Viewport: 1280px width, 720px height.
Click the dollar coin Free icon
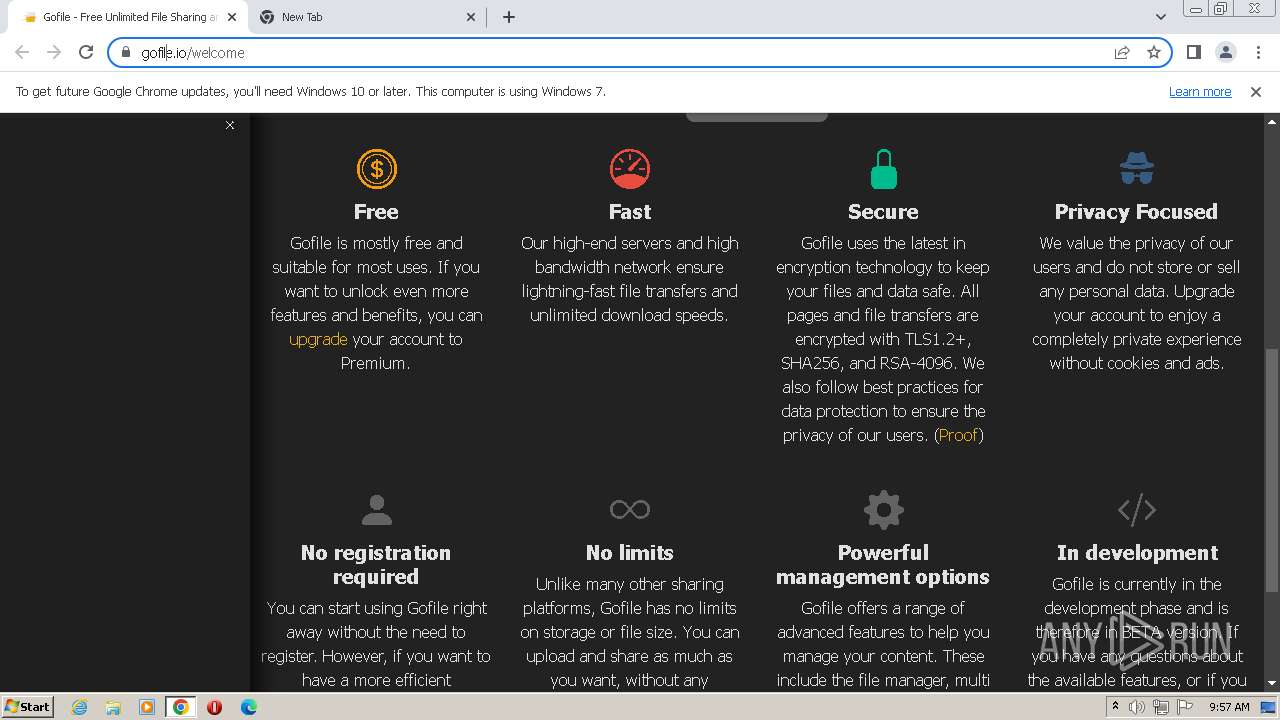coord(377,169)
